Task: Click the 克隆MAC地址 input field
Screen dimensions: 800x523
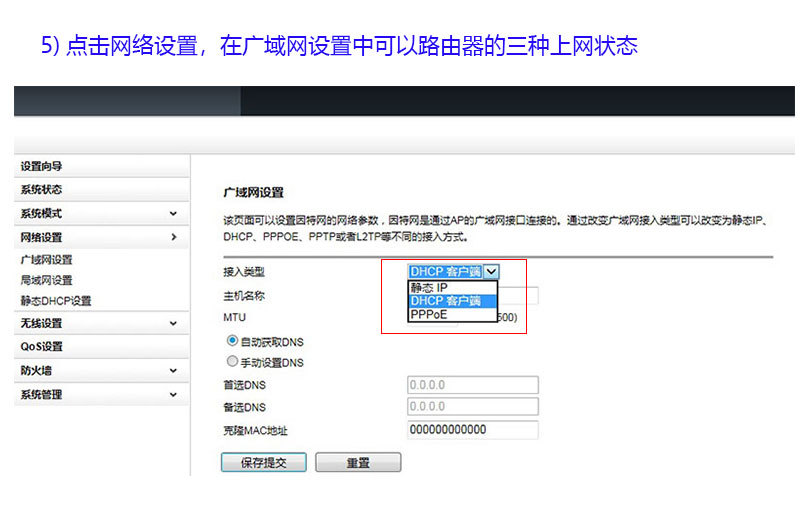Action: click(x=473, y=430)
